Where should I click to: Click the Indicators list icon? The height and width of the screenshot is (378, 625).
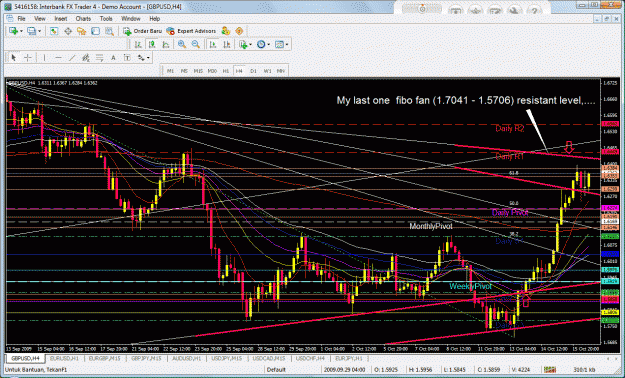tap(243, 44)
